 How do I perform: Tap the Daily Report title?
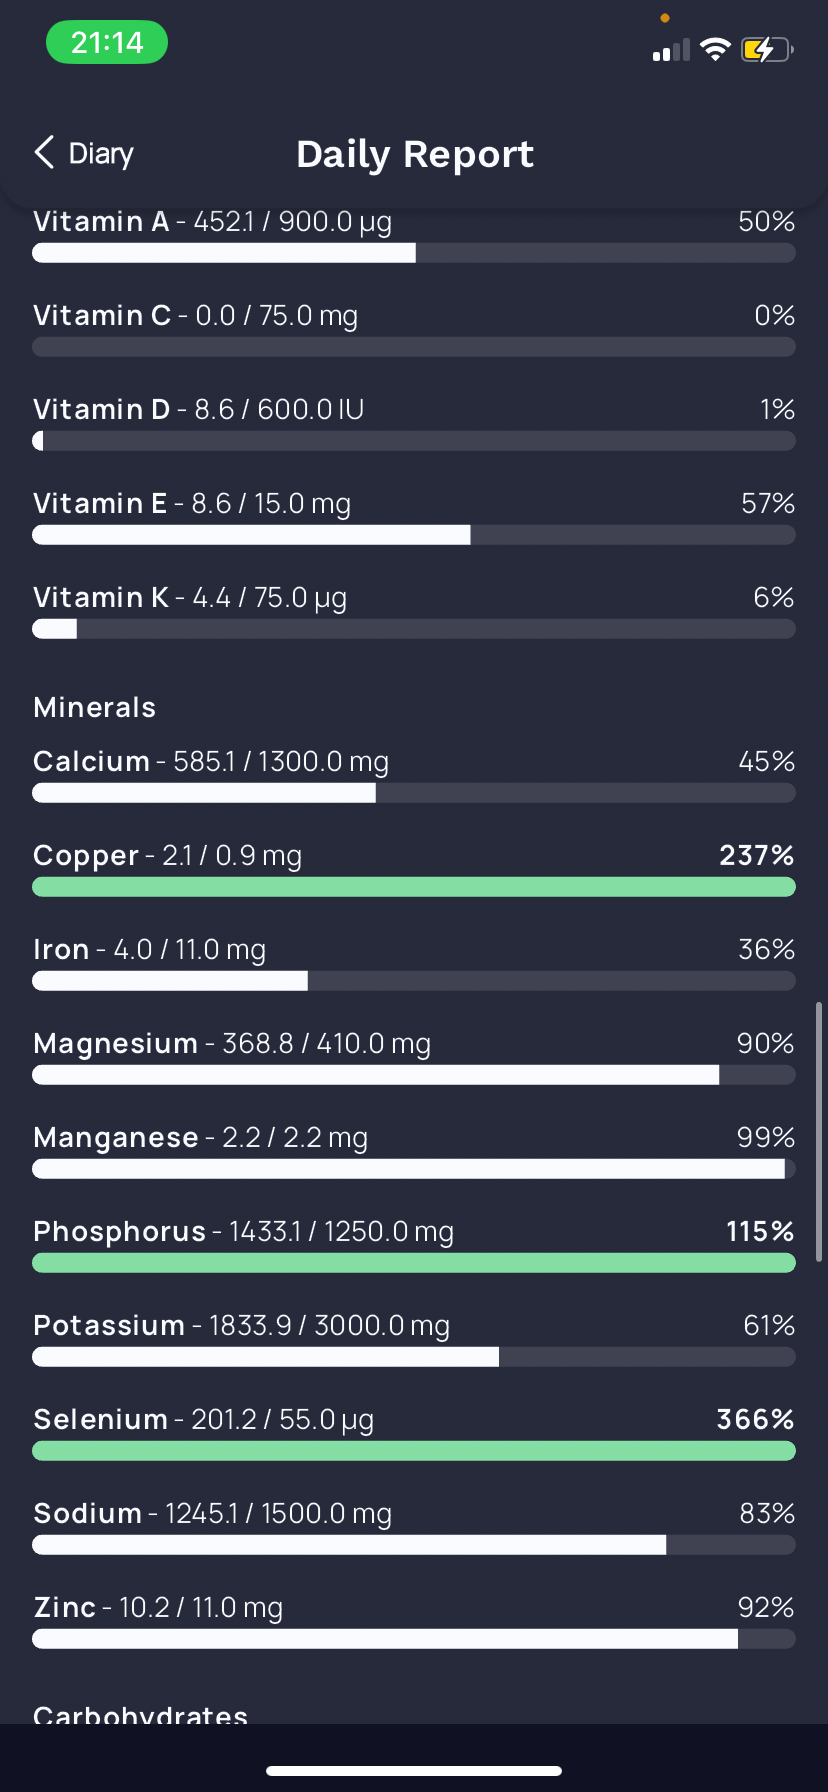click(x=415, y=154)
